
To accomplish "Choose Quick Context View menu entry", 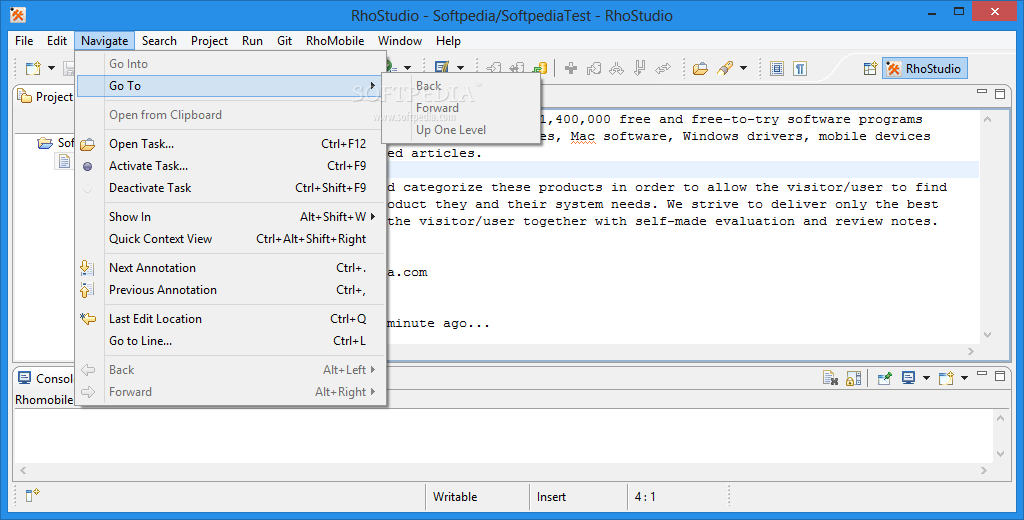I will (x=231, y=239).
